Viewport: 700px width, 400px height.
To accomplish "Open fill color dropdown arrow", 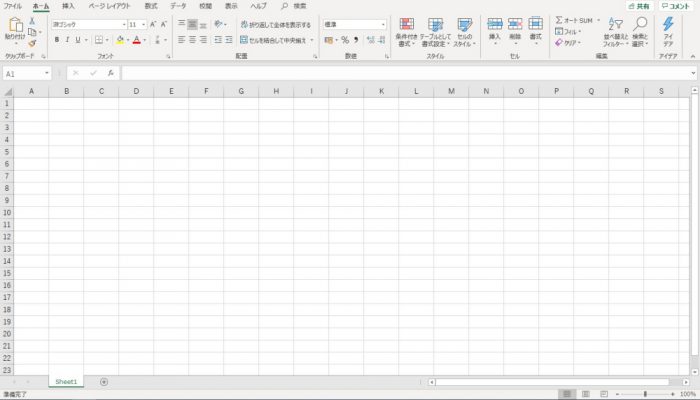I will [128, 40].
